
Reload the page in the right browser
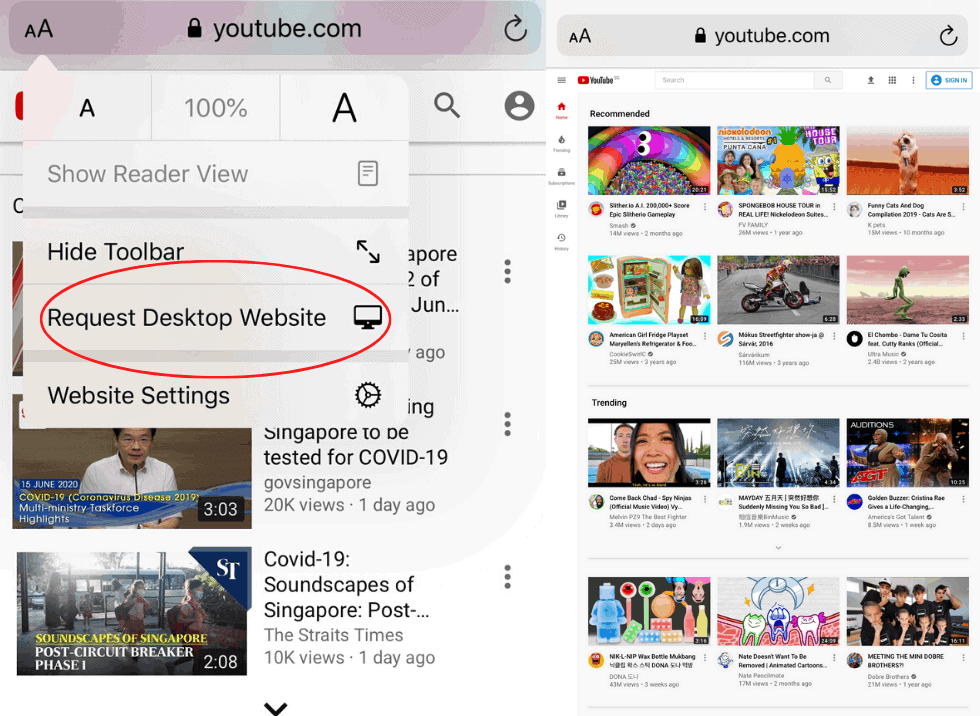(x=948, y=36)
